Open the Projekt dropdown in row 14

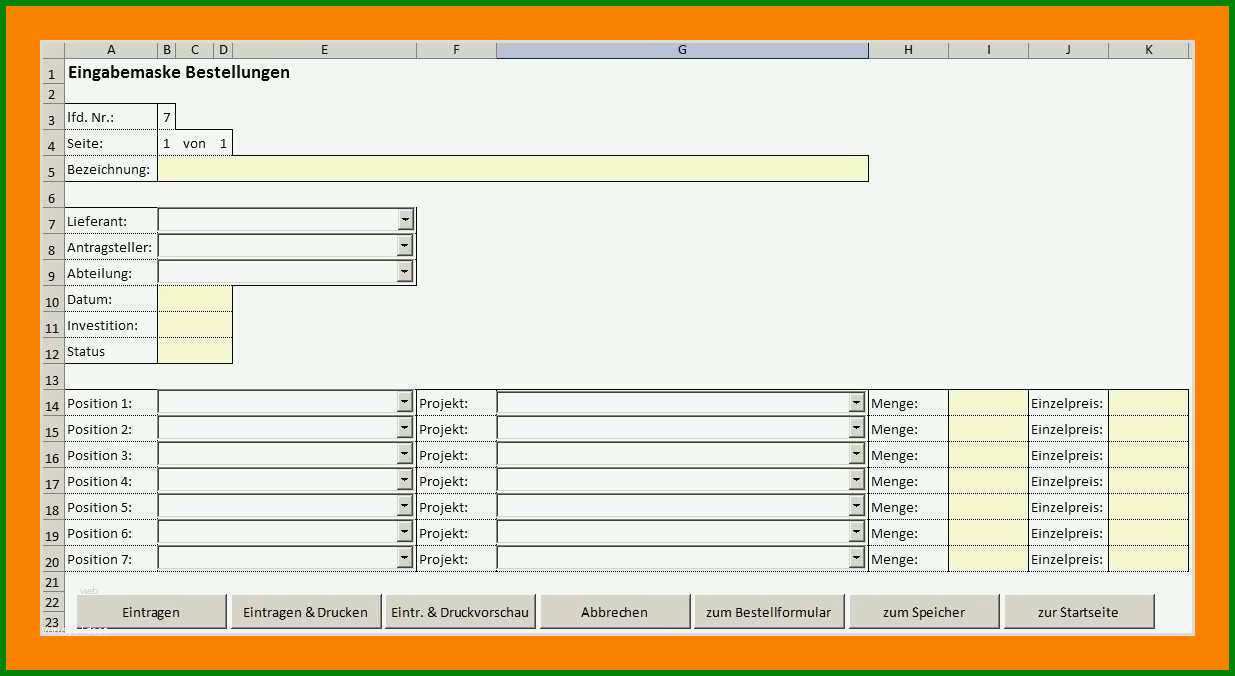point(856,402)
